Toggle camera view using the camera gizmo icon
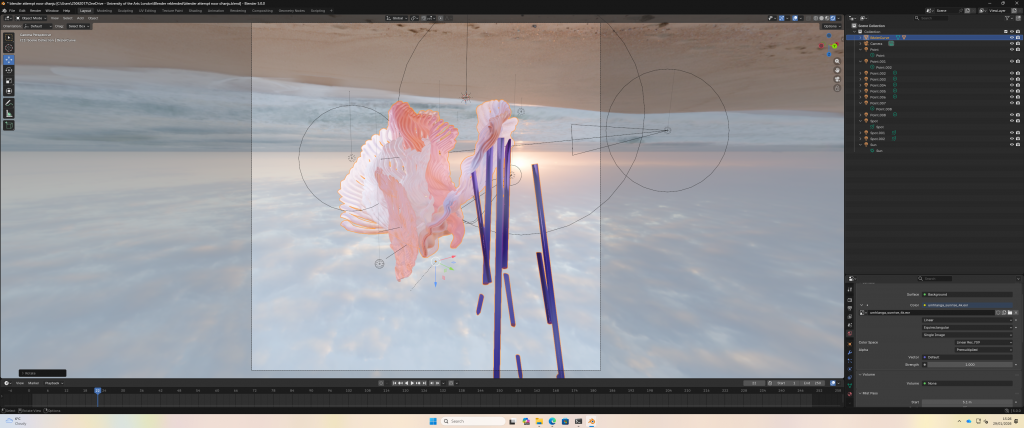 pos(838,80)
